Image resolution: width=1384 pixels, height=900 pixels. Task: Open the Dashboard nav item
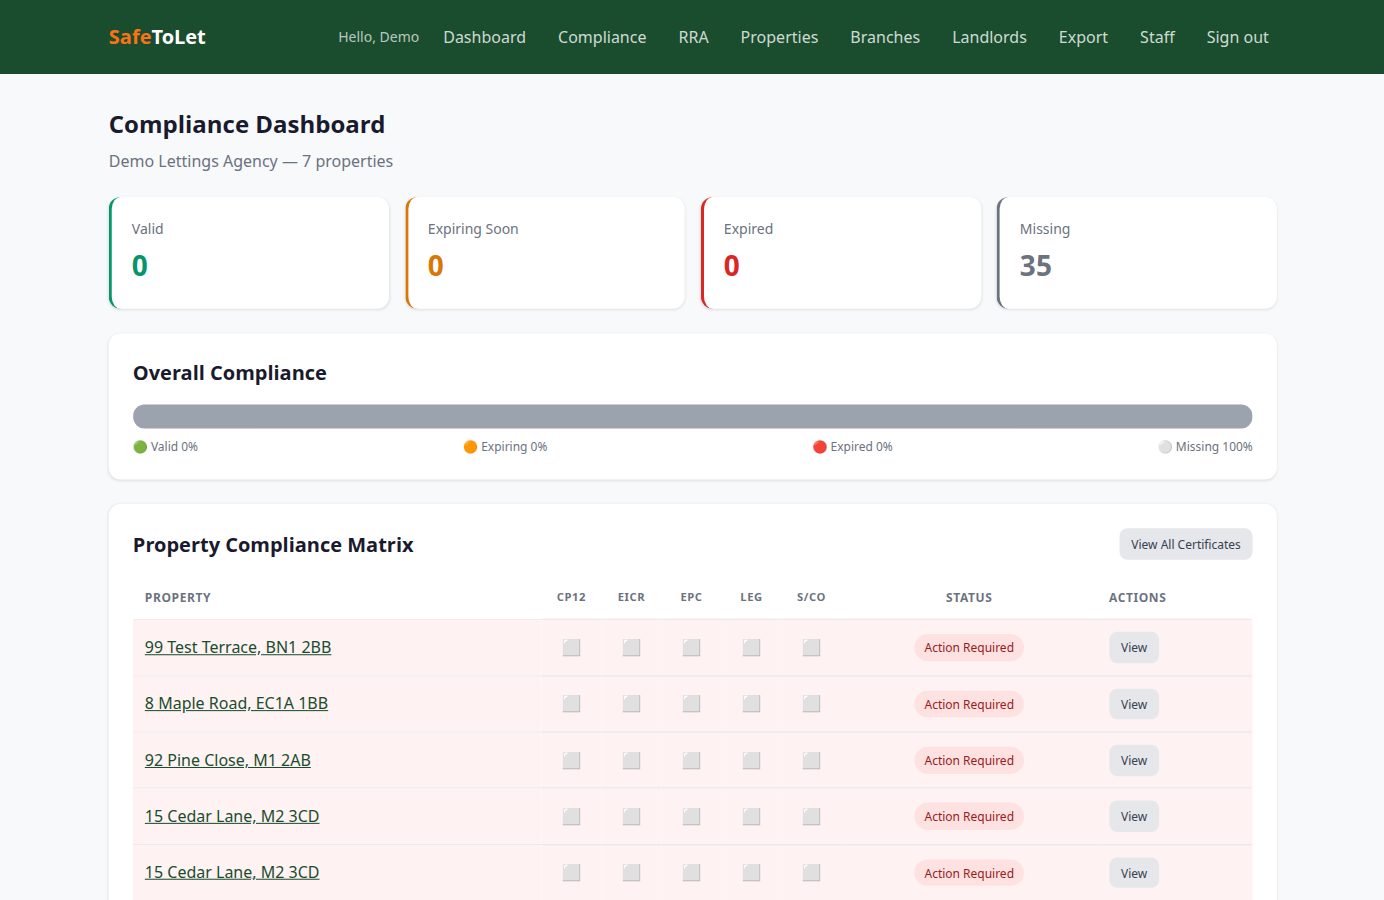[484, 37]
